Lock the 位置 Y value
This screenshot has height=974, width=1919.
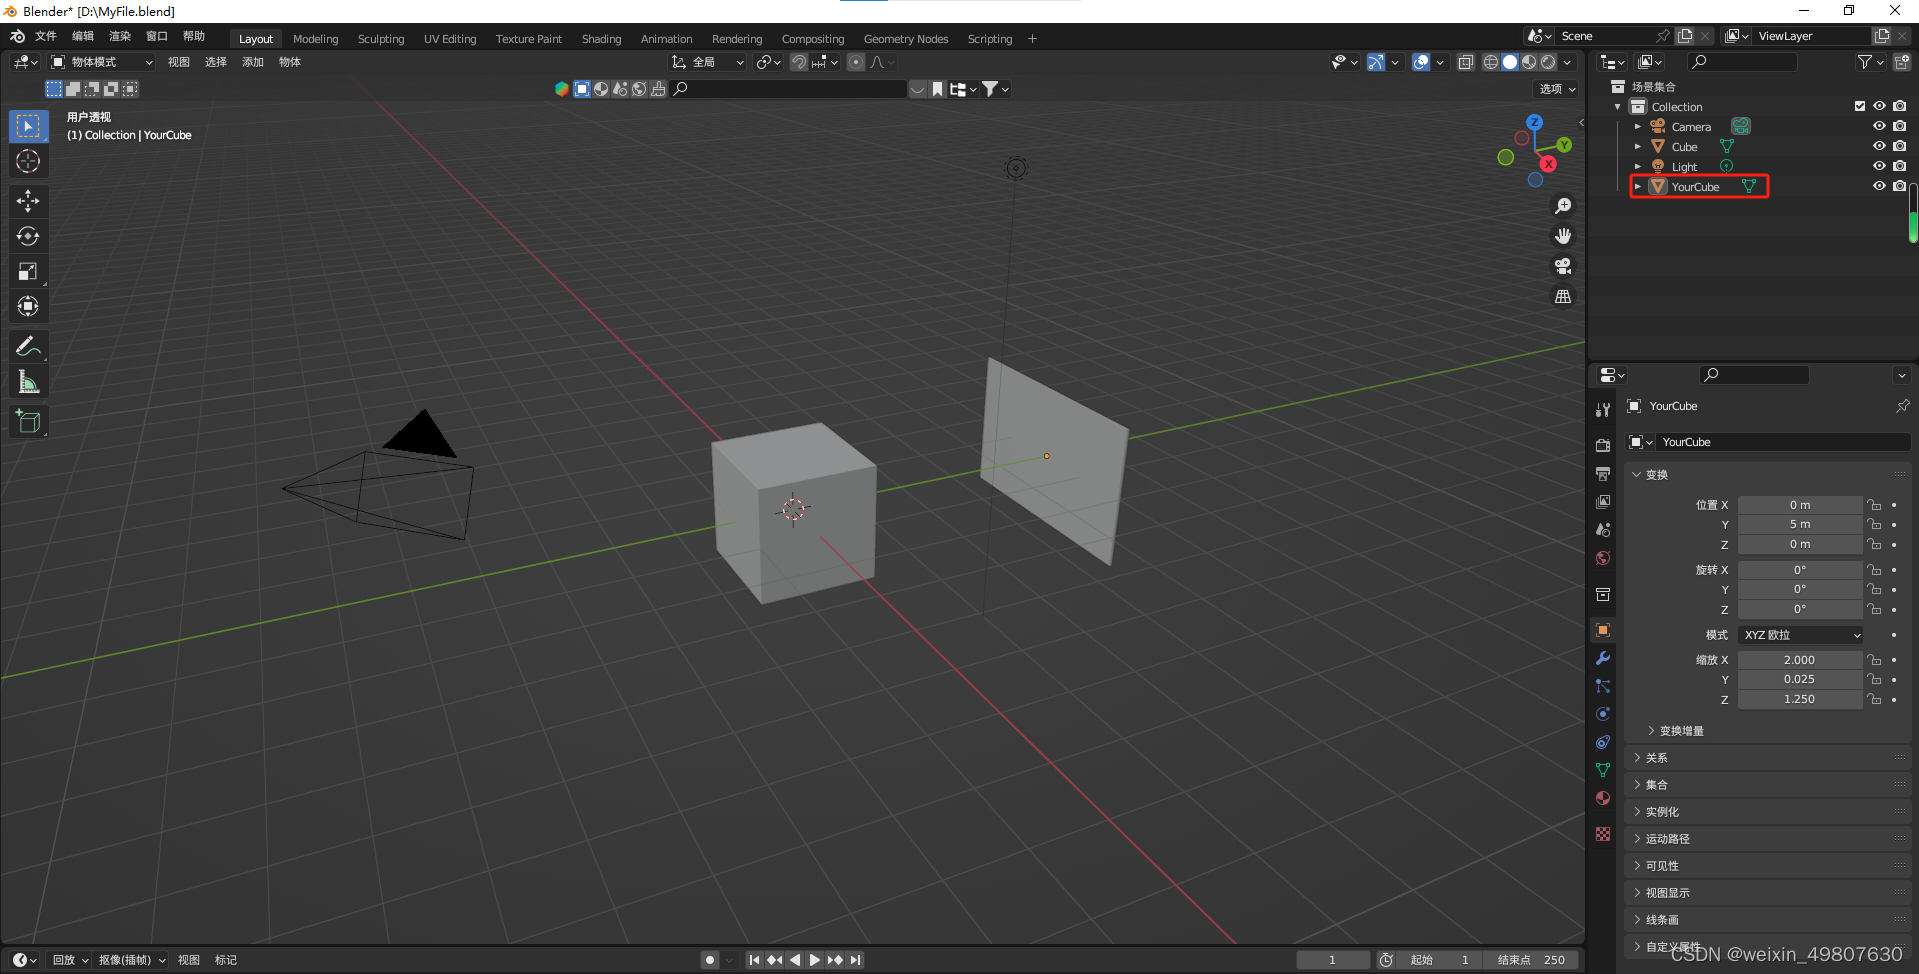click(1872, 524)
